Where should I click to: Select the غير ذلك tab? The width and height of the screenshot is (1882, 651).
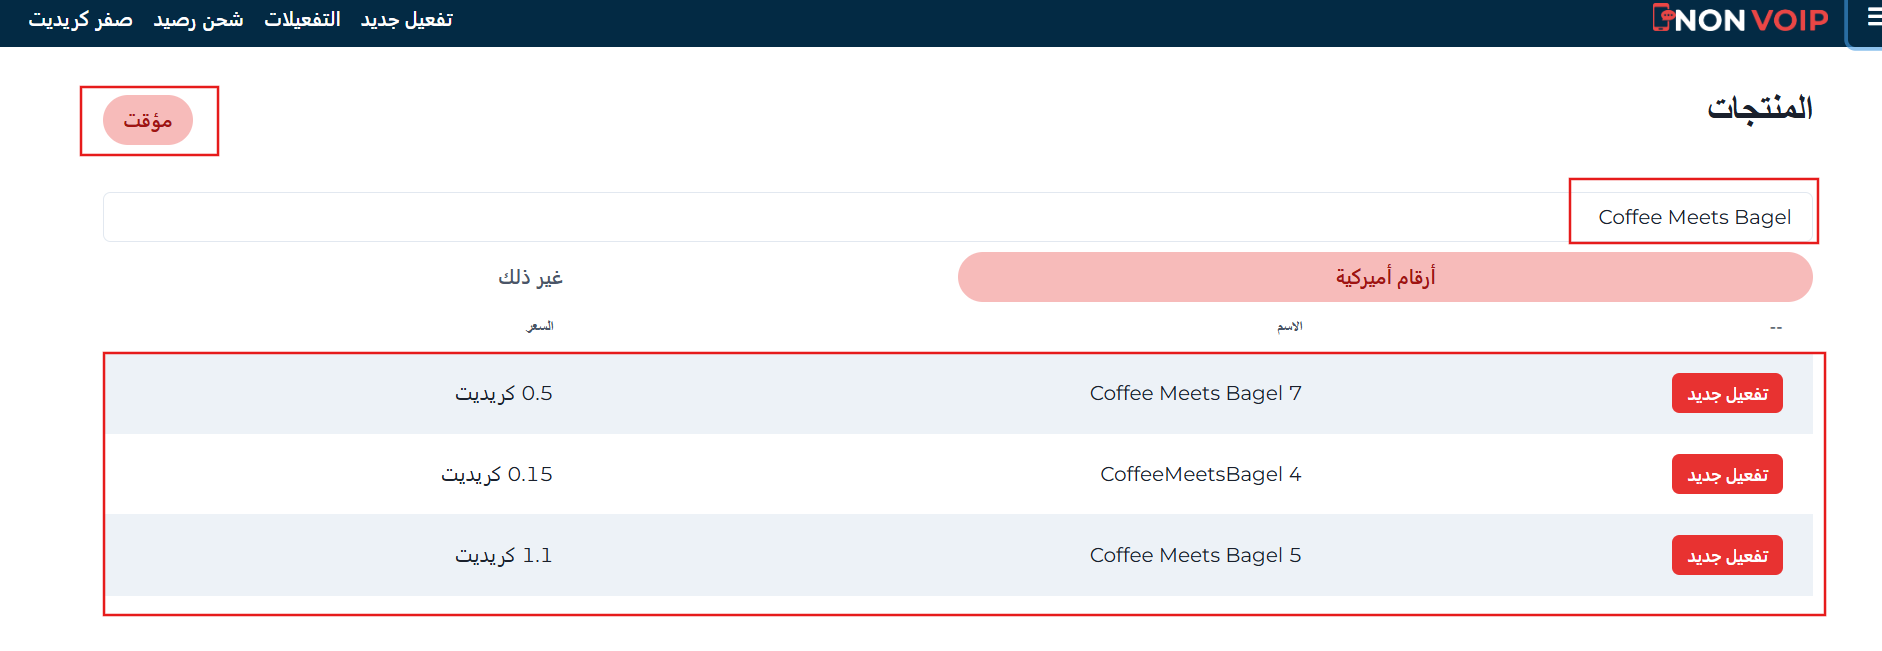(530, 277)
